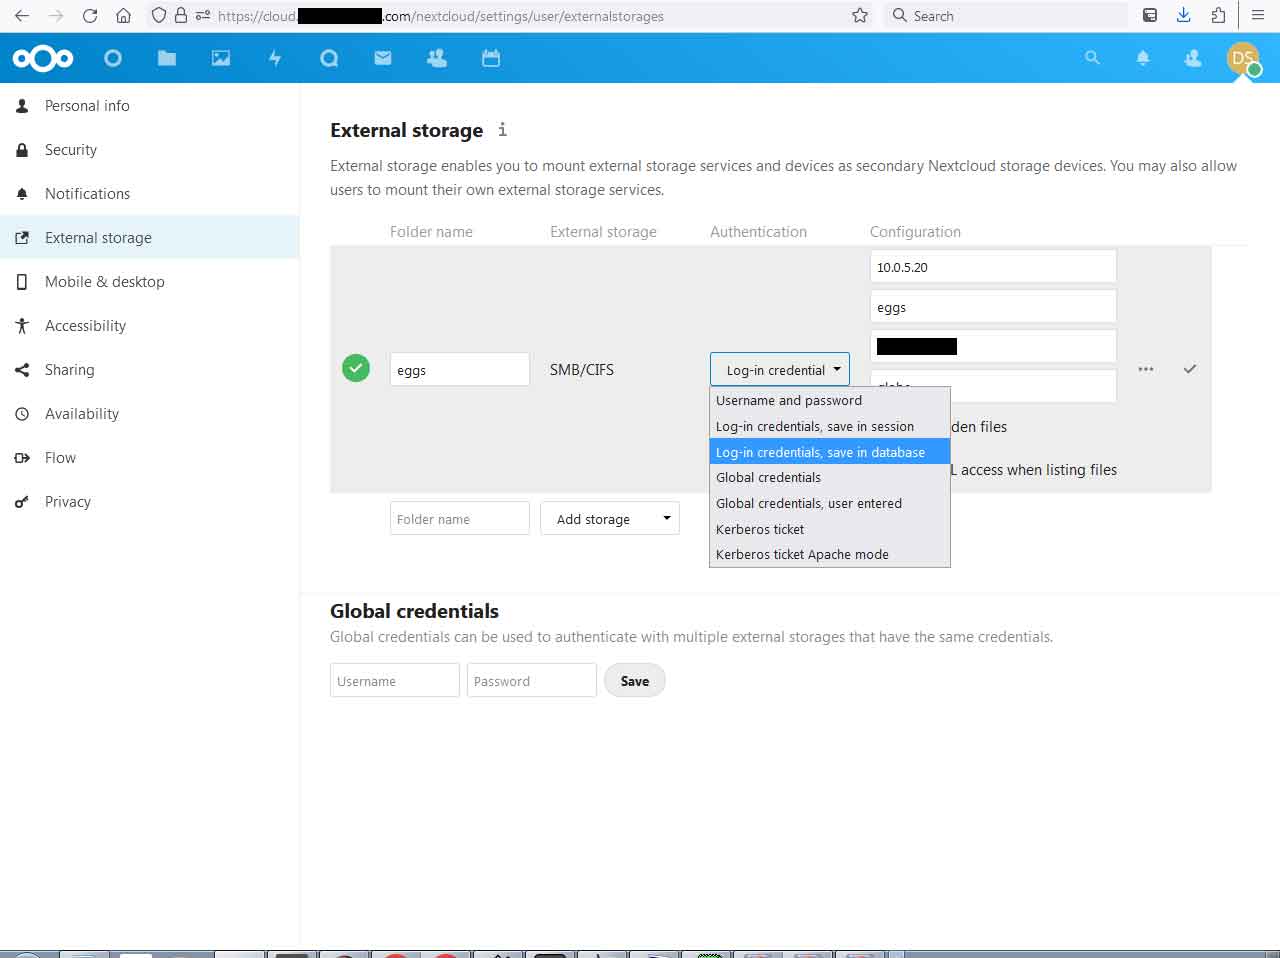The height and width of the screenshot is (958, 1280).
Task: Click the external storage info icon
Action: click(502, 129)
